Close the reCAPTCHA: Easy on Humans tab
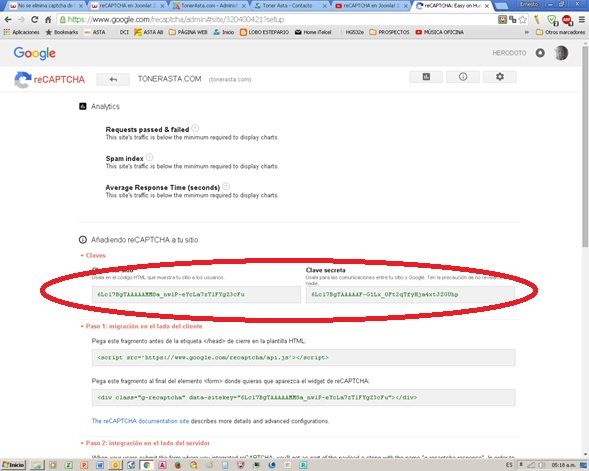589x471 pixels. (x=487, y=6)
